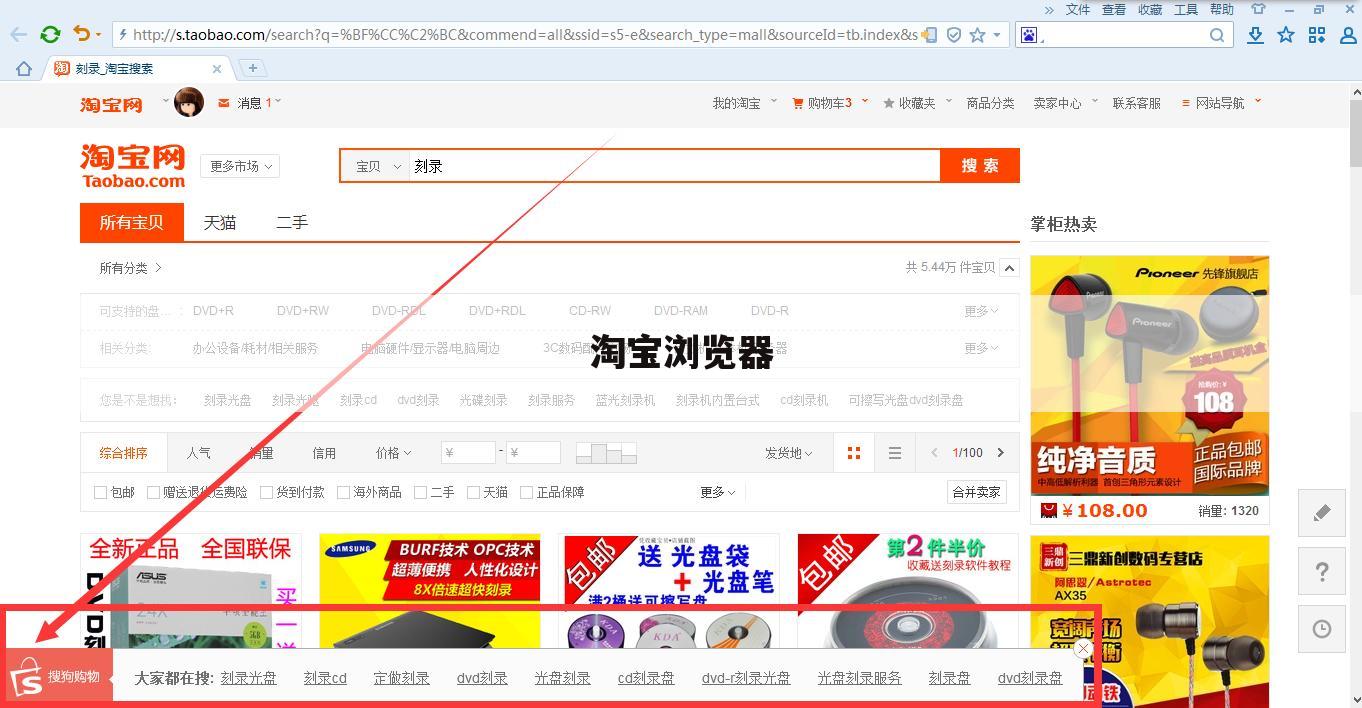The image size is (1362, 708).
Task: Open the 购物车 shopping cart
Action: pos(829,103)
